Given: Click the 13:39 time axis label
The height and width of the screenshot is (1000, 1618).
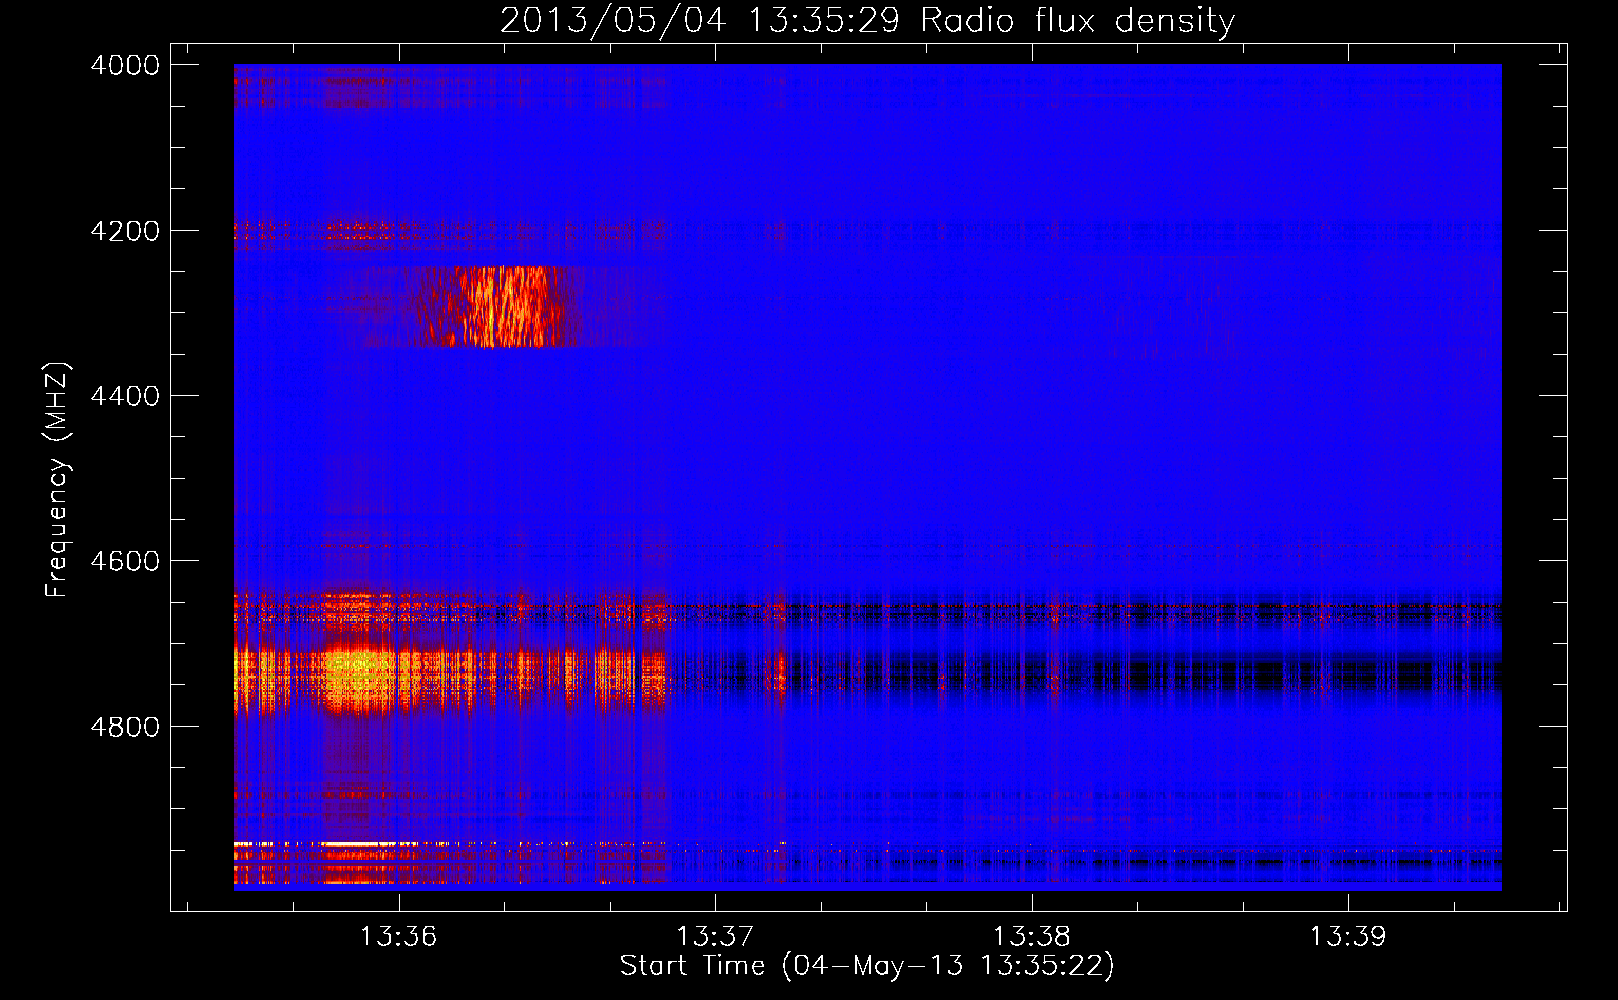Looking at the screenshot, I should tap(1348, 937).
